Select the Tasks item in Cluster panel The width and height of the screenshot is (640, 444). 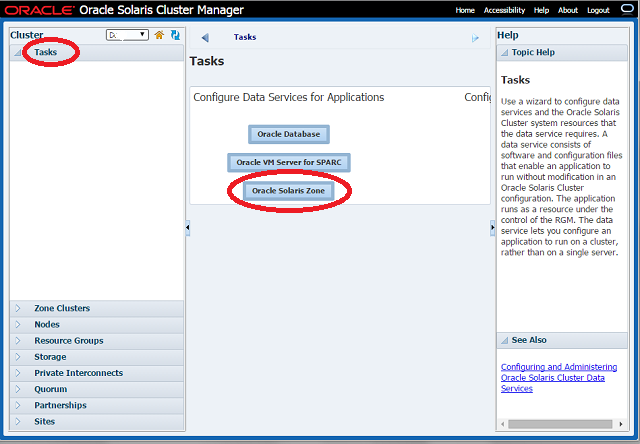click(x=46, y=52)
